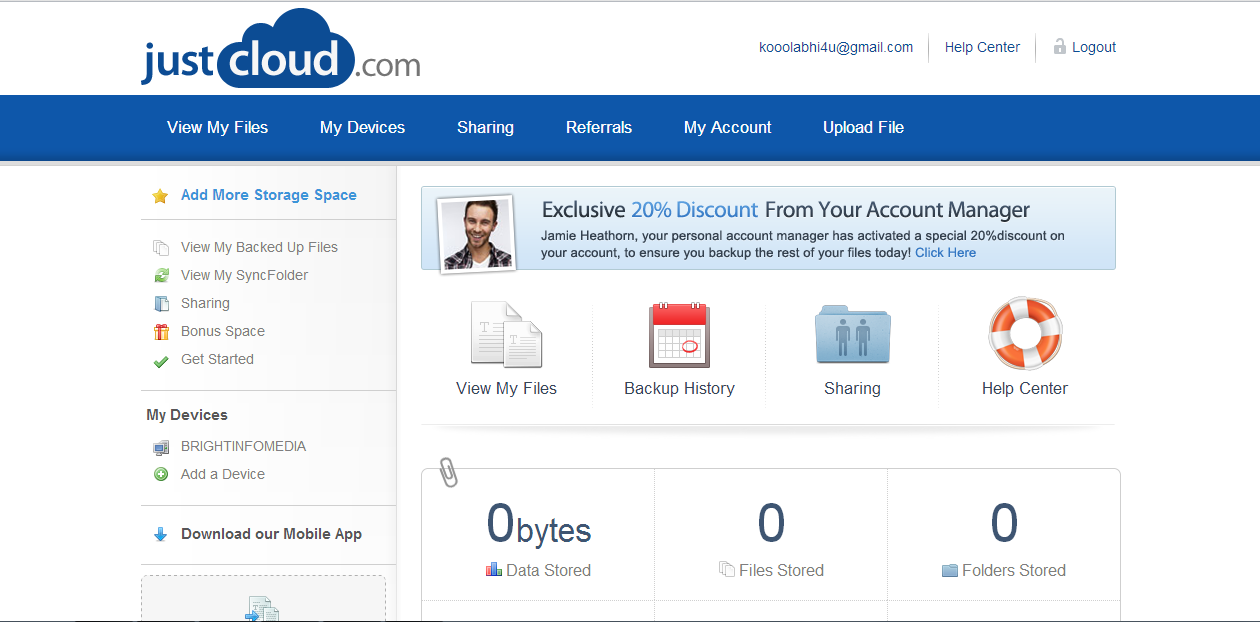Click the gold star icon beside Add More Storage

pos(160,196)
